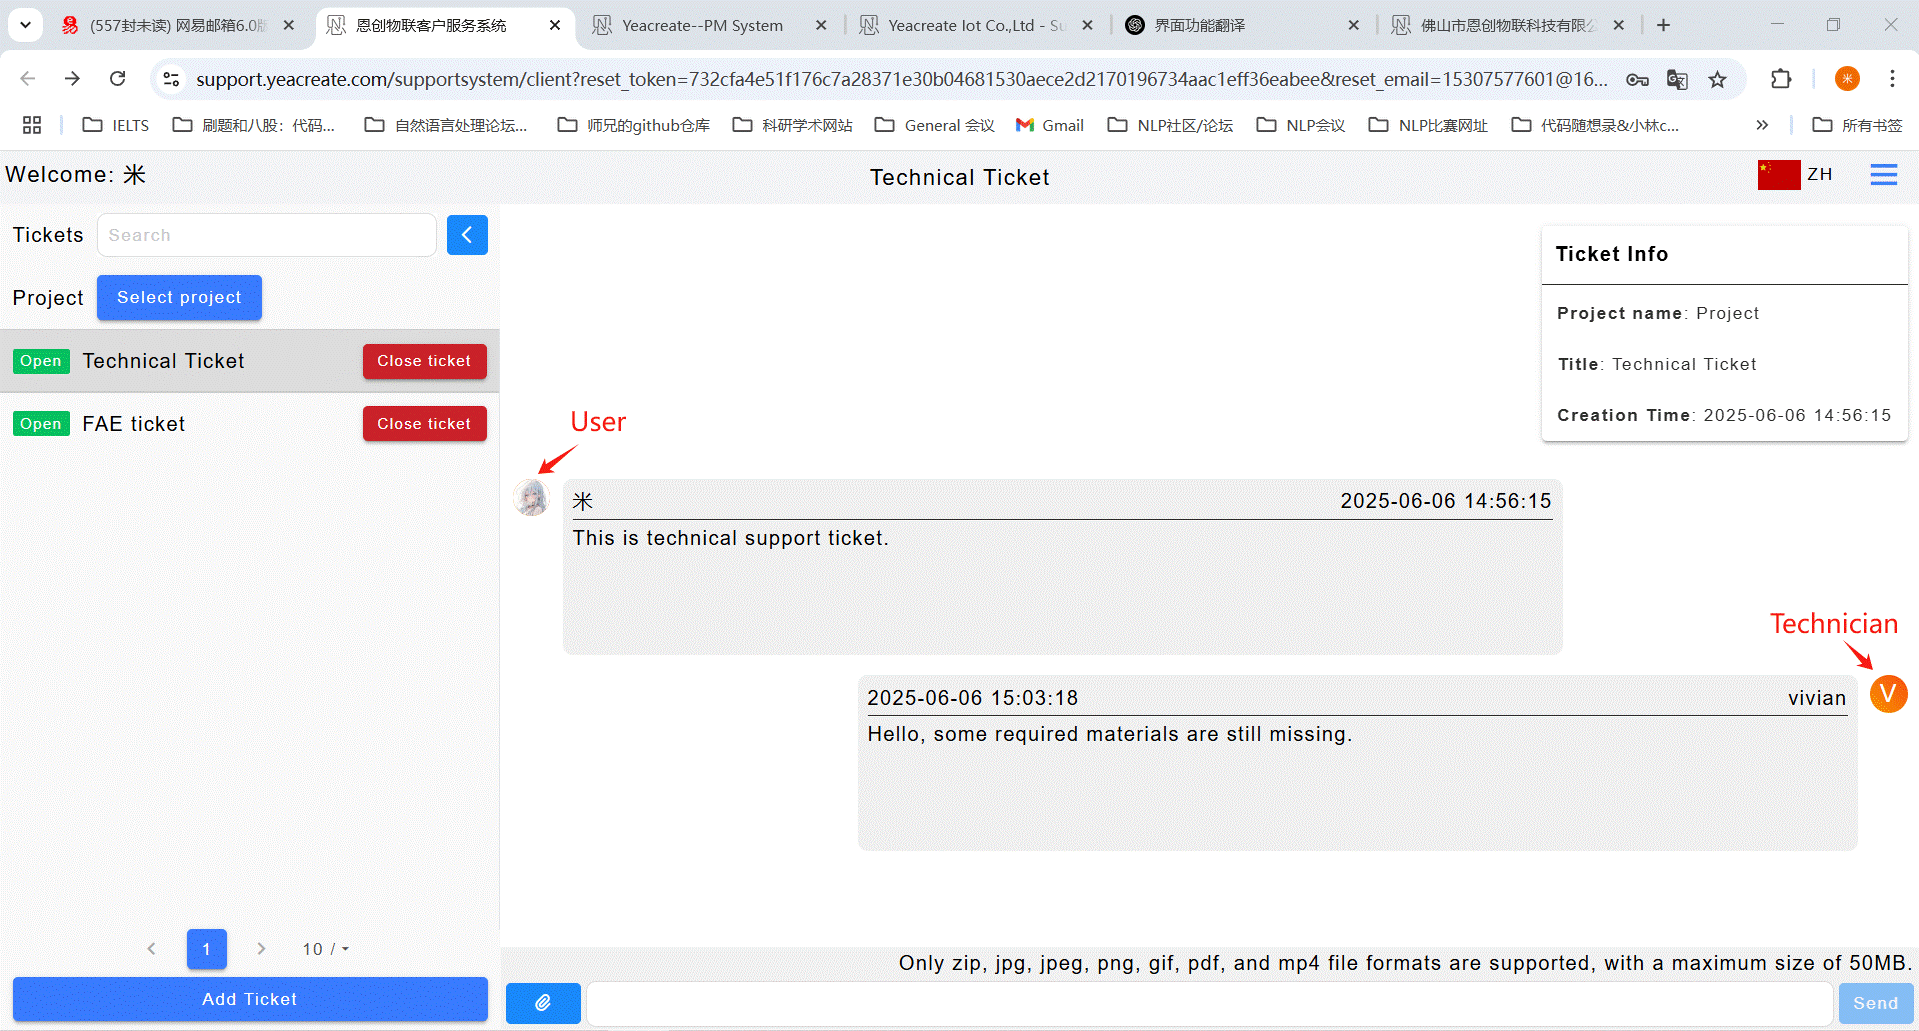This screenshot has height=1031, width=1919.
Task: Click into the ticket Search field
Action: point(266,235)
